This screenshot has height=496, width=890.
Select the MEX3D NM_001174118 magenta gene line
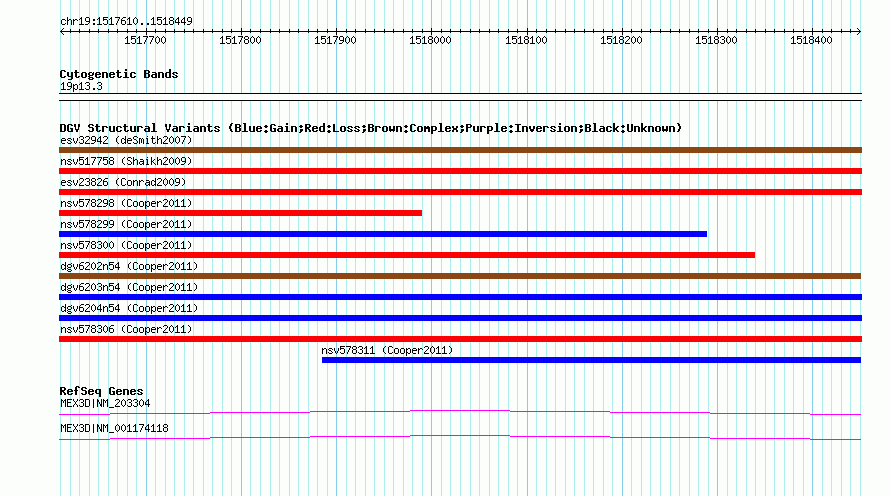[460, 438]
